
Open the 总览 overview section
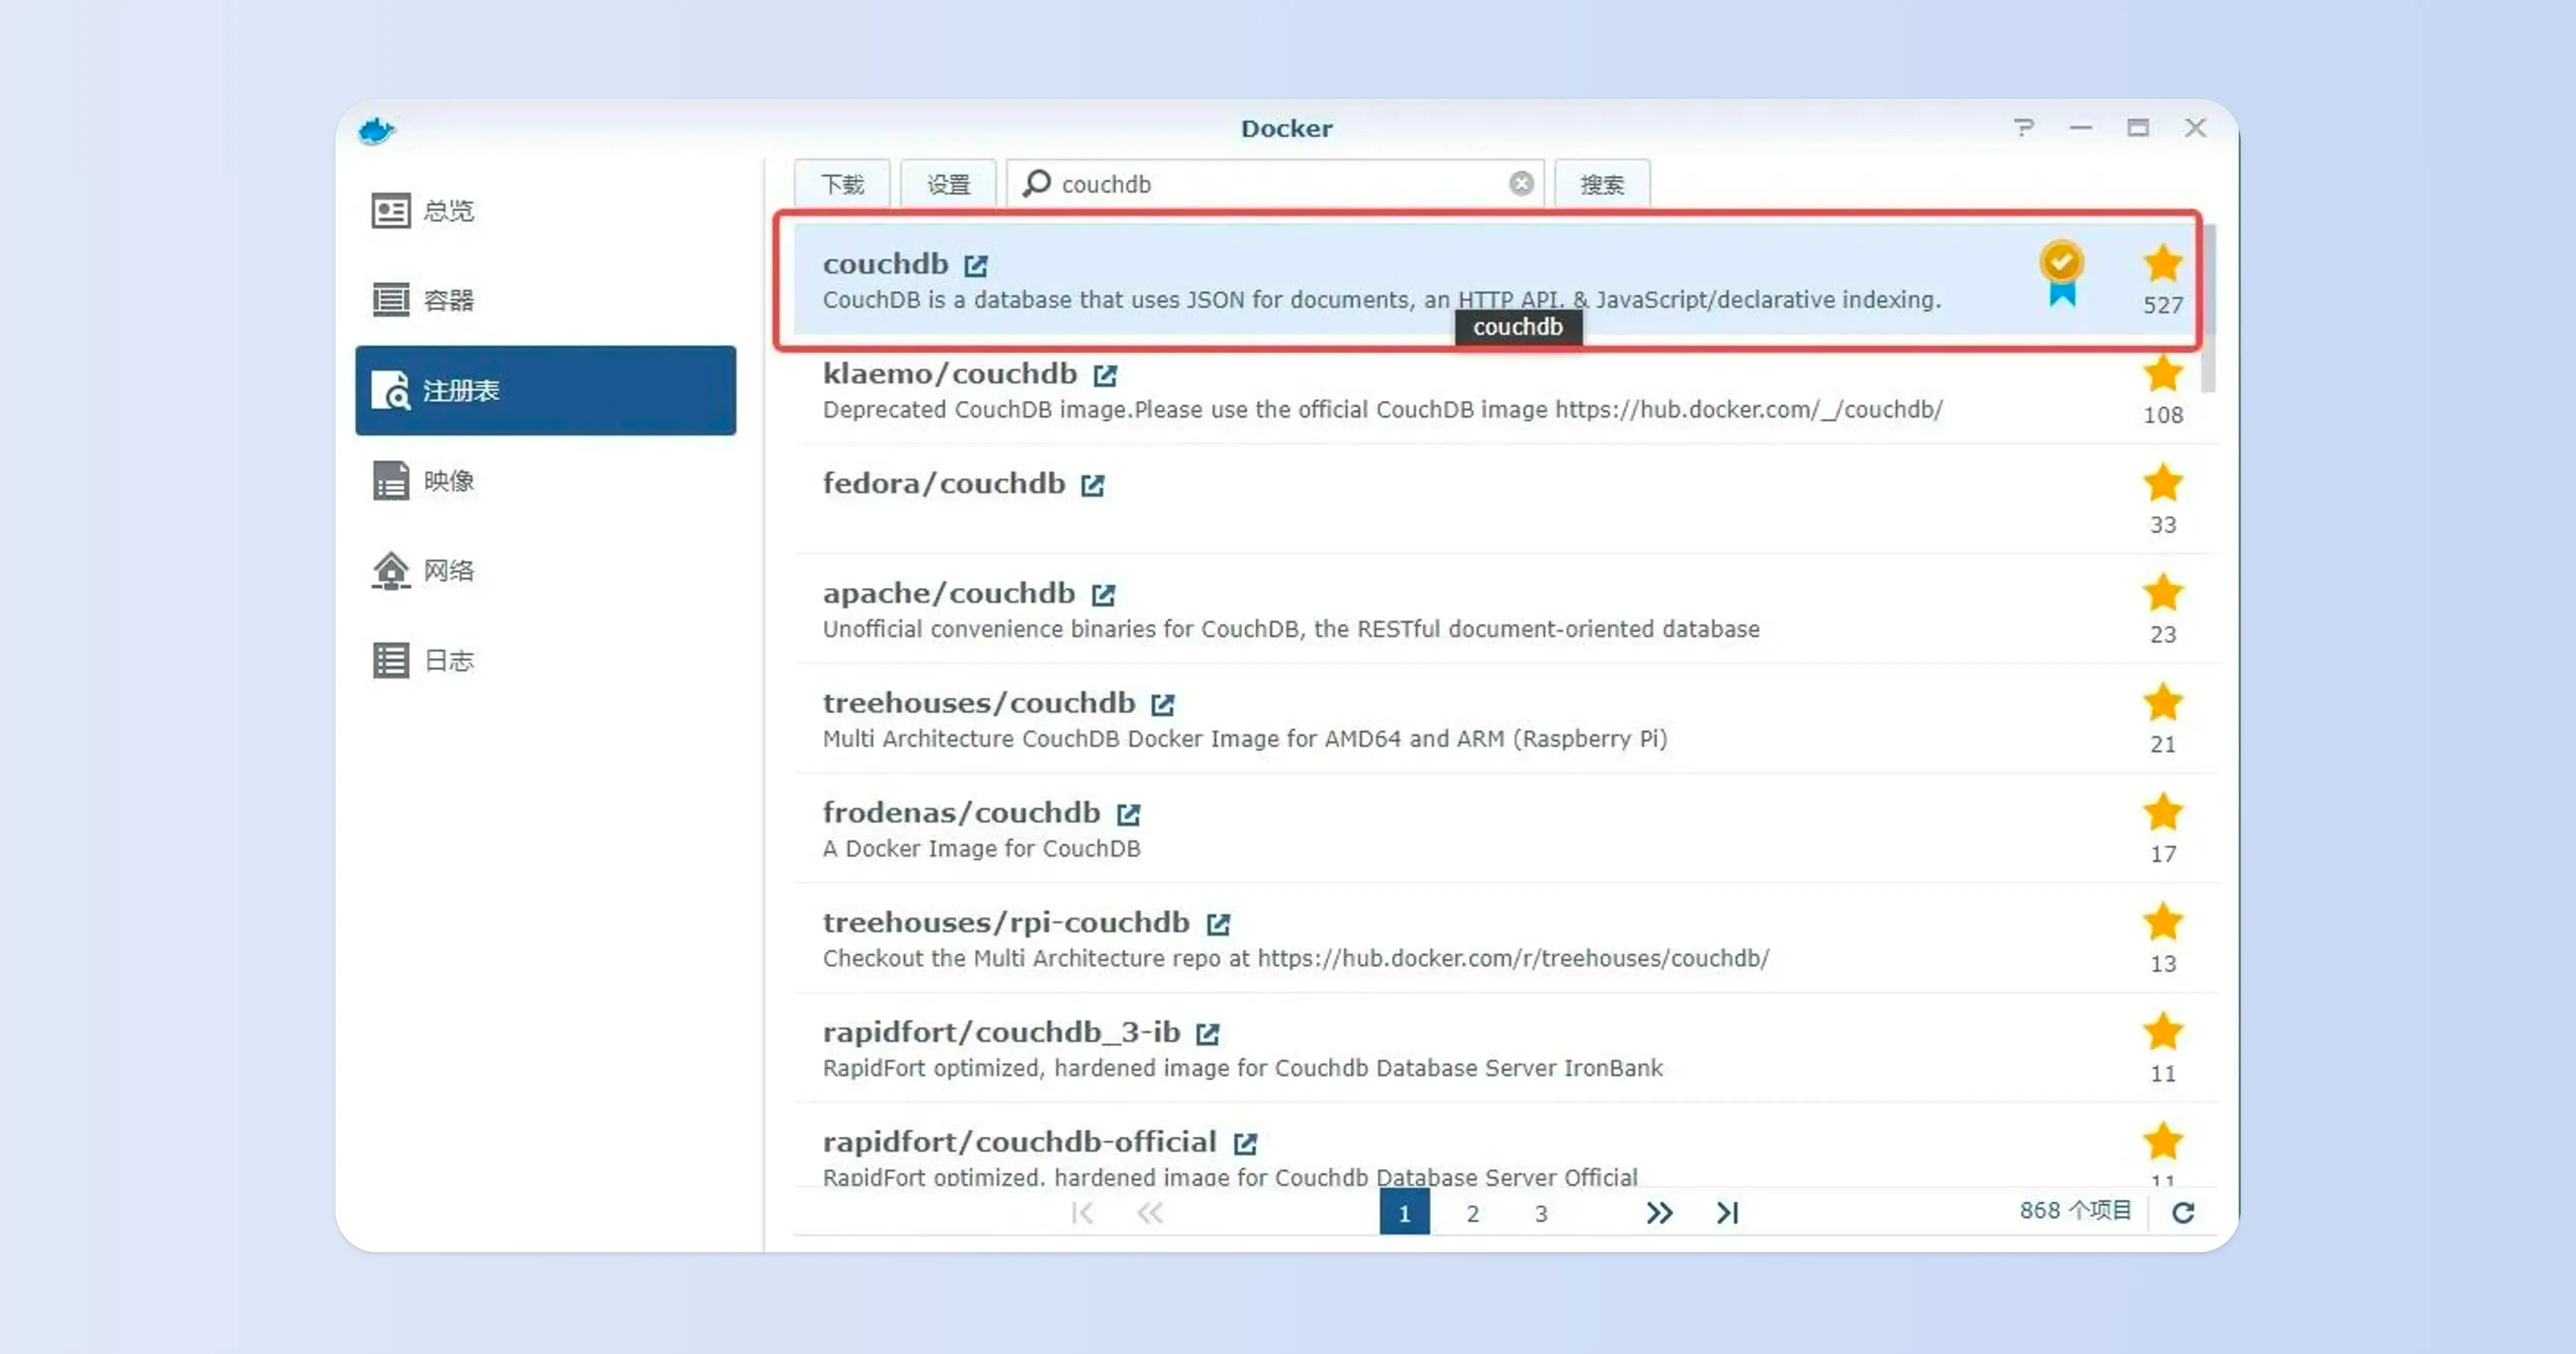(x=545, y=211)
